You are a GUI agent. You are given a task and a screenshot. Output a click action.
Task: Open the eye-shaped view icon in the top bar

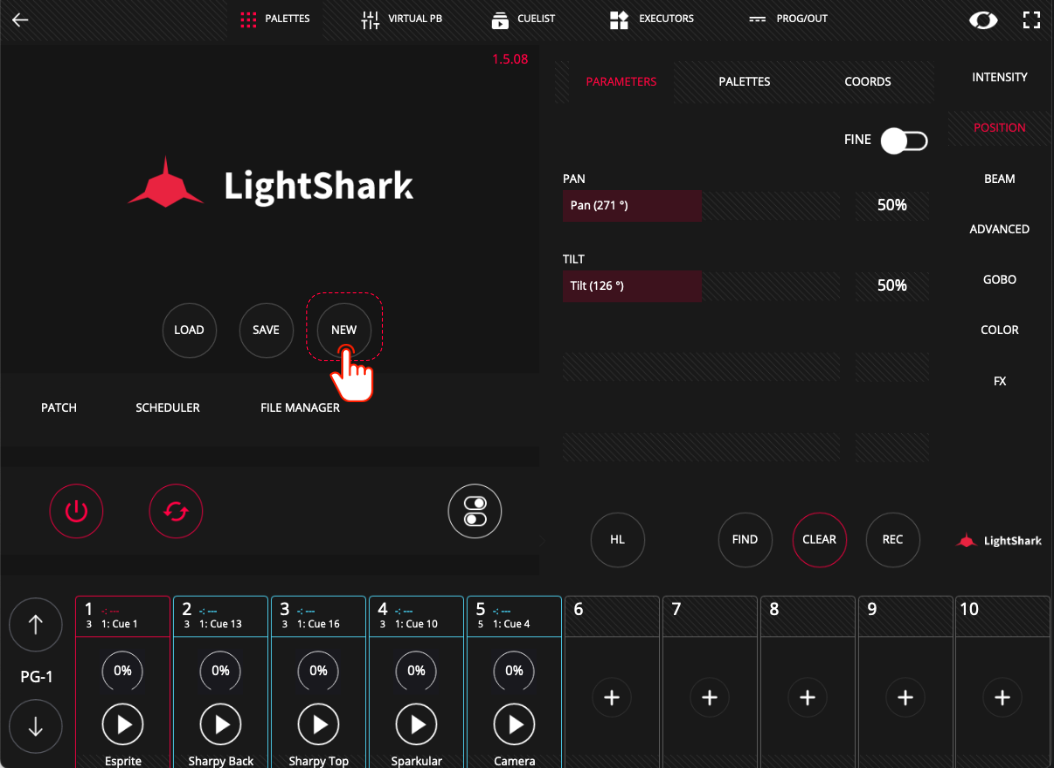point(983,20)
